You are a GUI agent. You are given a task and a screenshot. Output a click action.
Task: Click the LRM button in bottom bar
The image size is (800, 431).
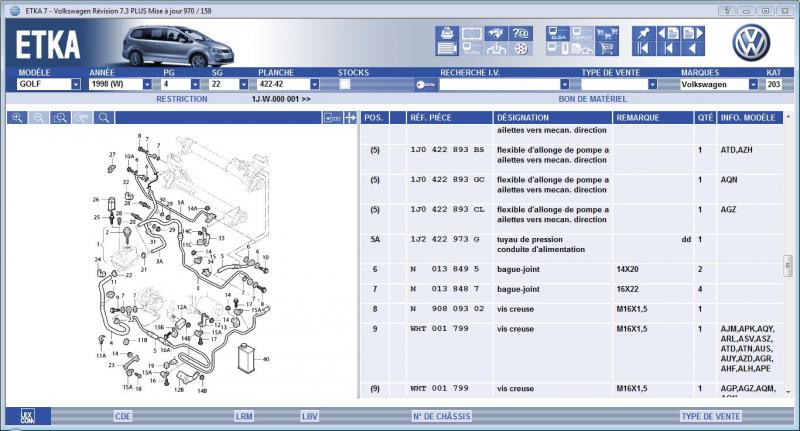tap(244, 416)
